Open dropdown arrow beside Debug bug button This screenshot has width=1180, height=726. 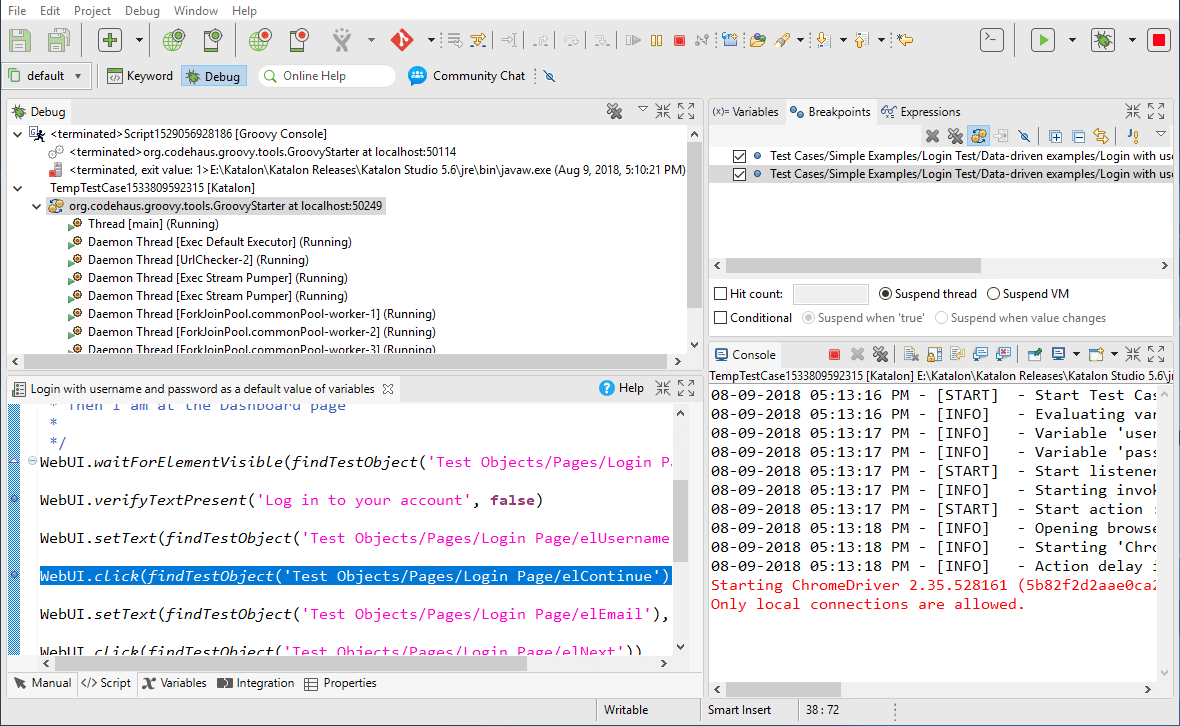coord(1132,40)
